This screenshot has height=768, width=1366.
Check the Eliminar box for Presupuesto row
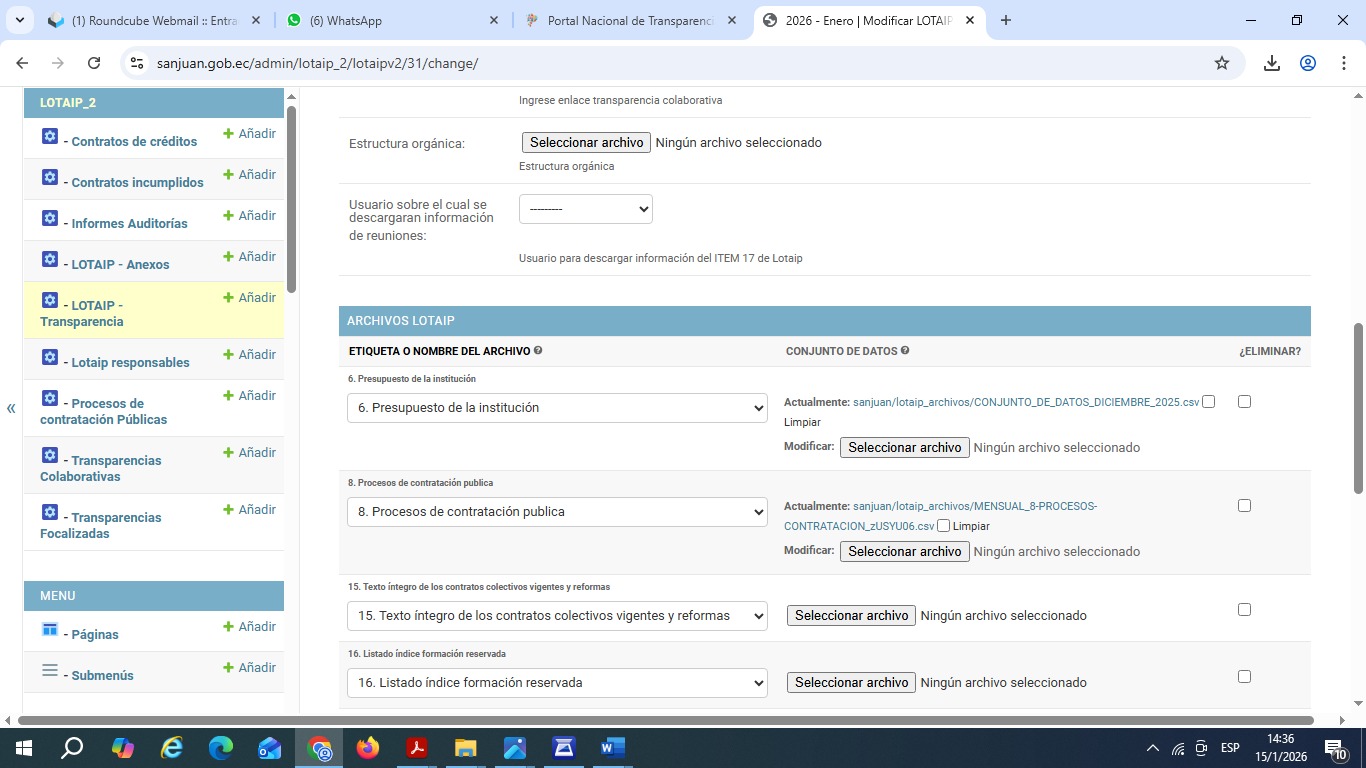pyautogui.click(x=1244, y=401)
